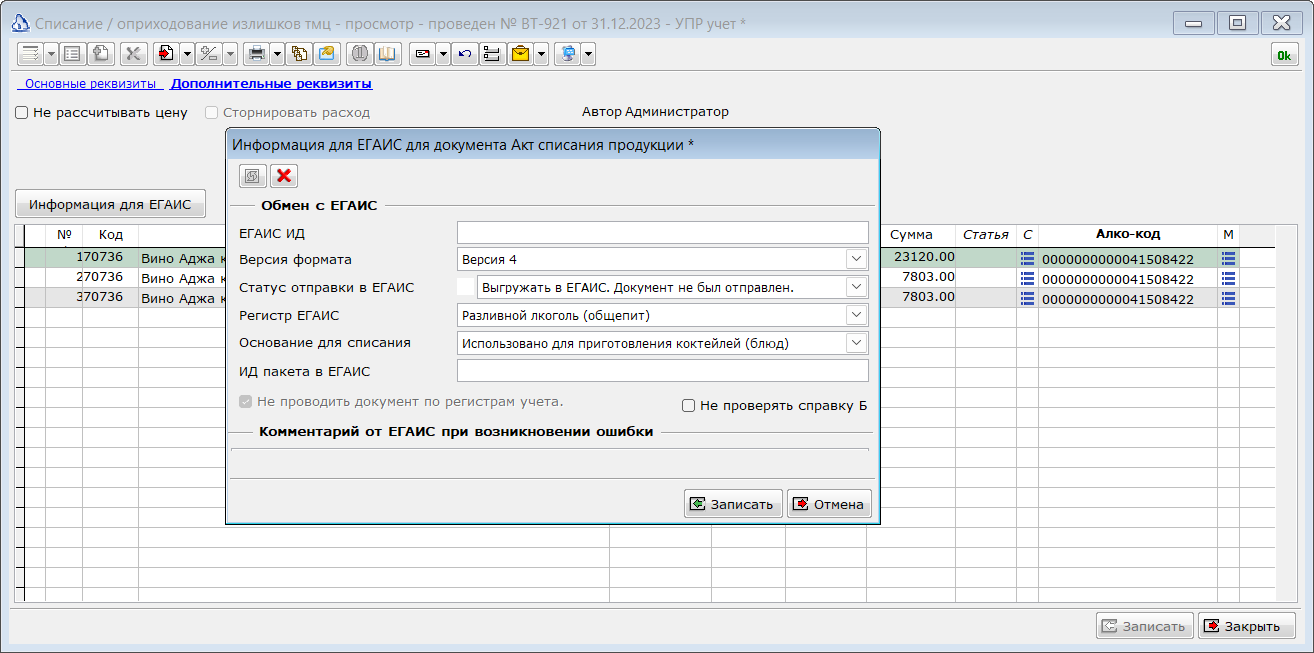This screenshot has width=1314, height=653.
Task: Expand arrow next to network computer icon
Action: click(x=589, y=54)
